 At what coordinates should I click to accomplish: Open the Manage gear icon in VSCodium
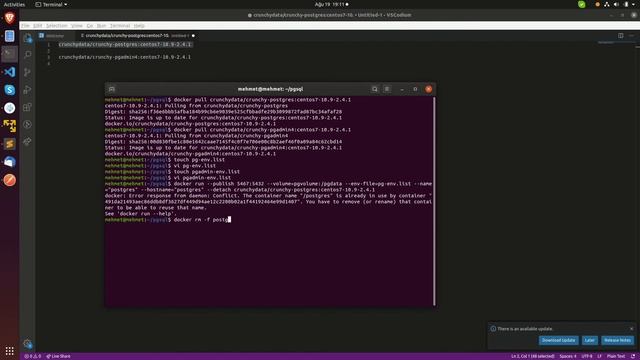pos(27,344)
